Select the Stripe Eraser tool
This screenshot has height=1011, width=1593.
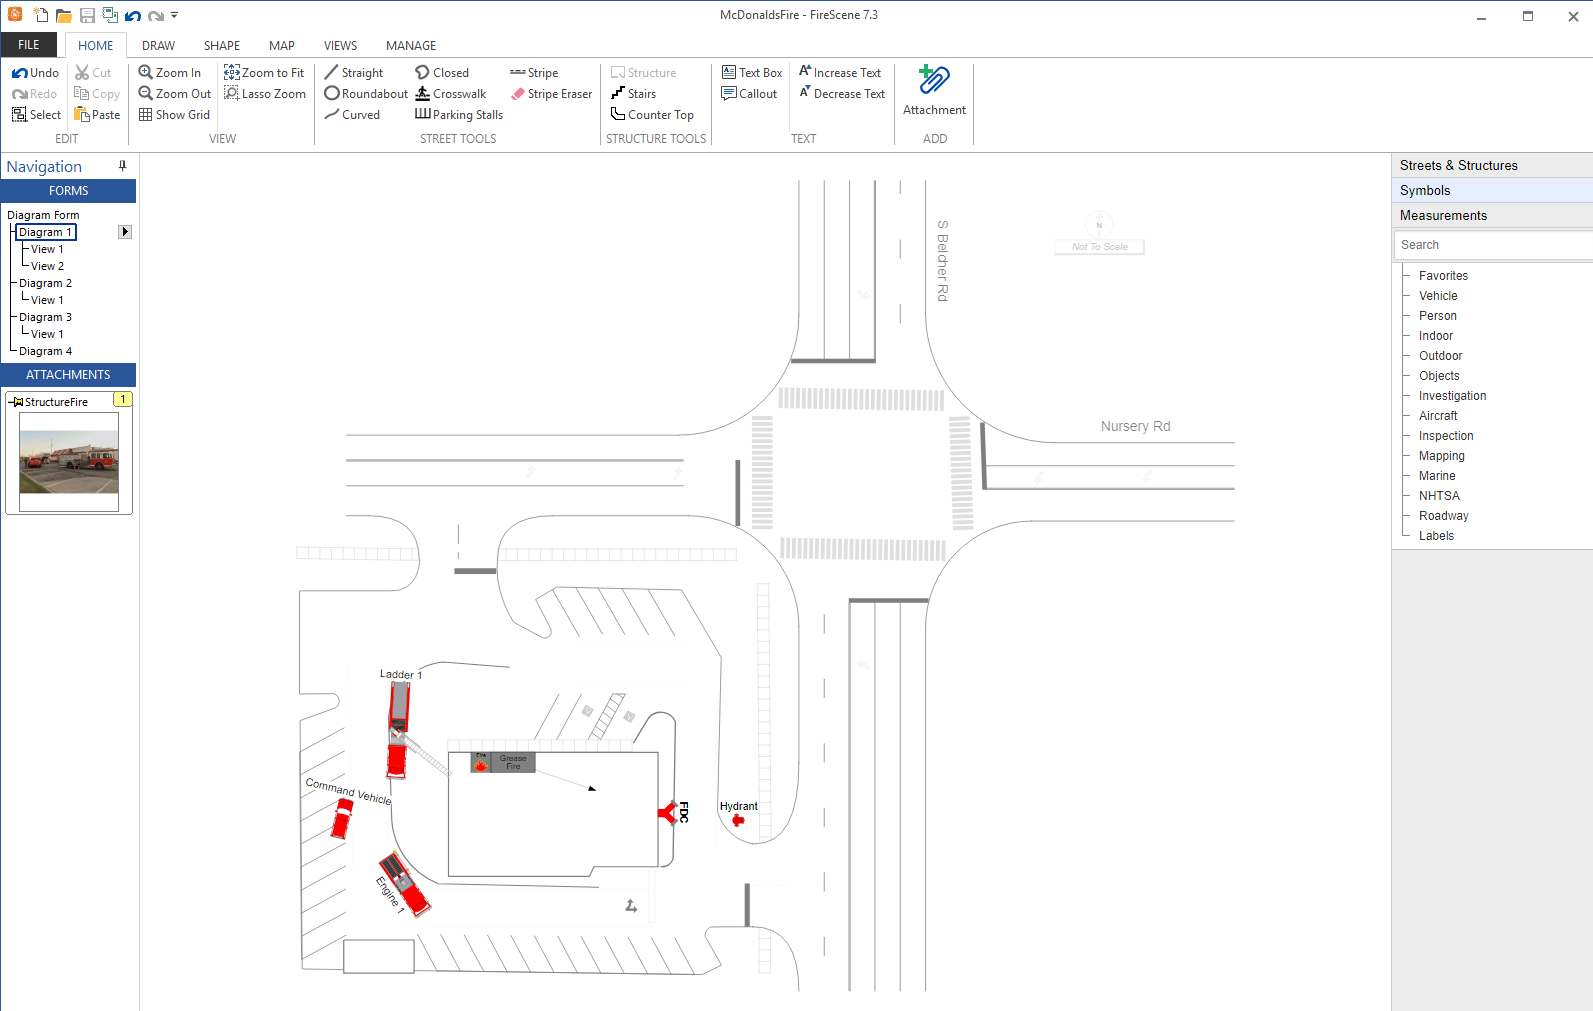point(551,94)
